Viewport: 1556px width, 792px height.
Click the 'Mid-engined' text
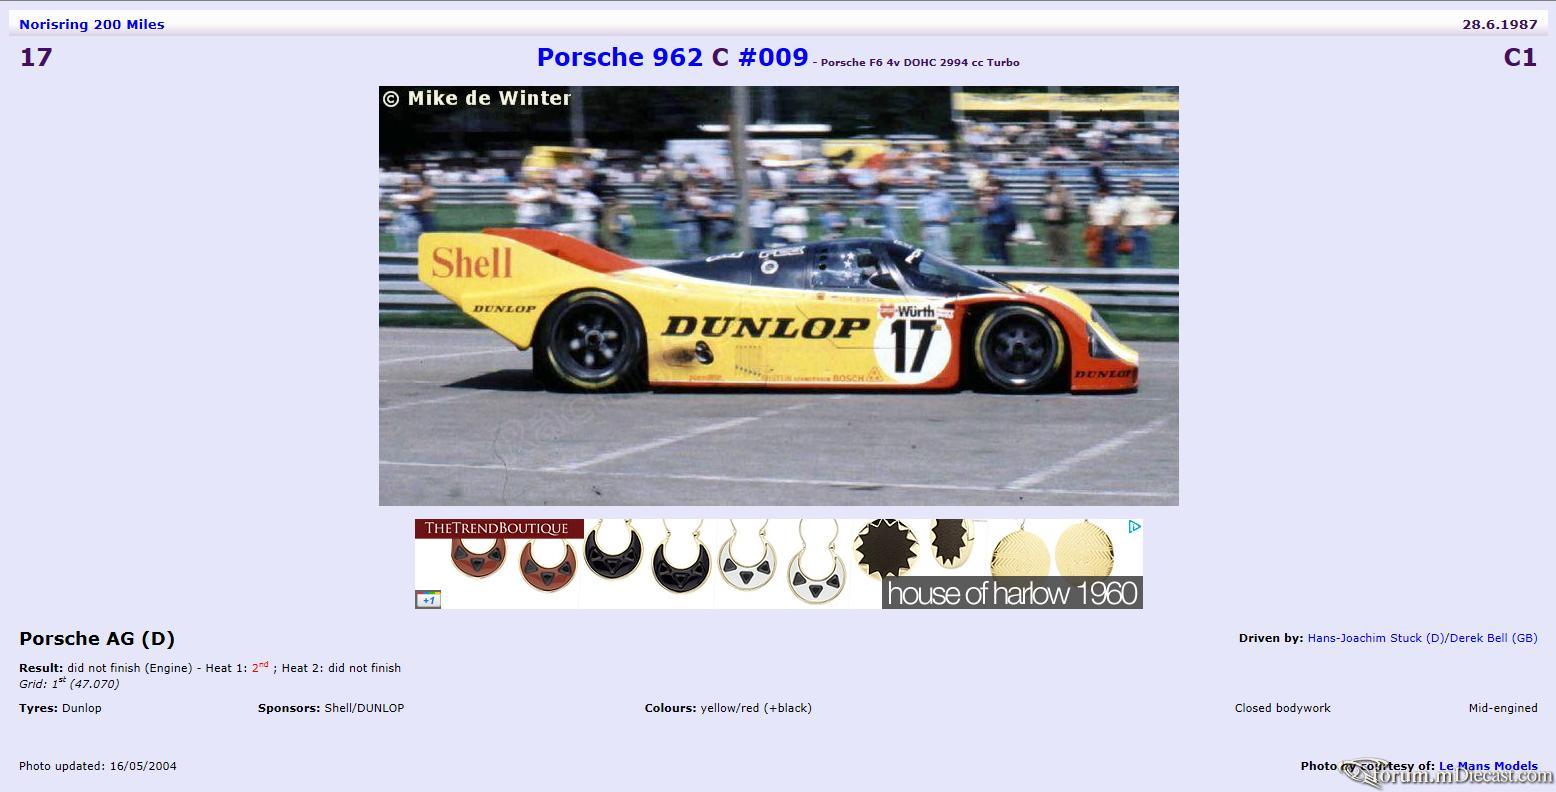click(x=1503, y=708)
